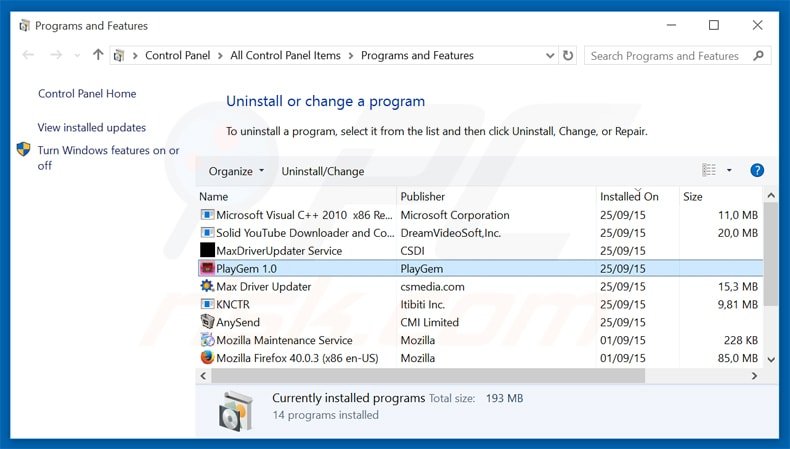The width and height of the screenshot is (790, 449).
Task: Maximize the Programs and Features window
Action: coord(713,25)
